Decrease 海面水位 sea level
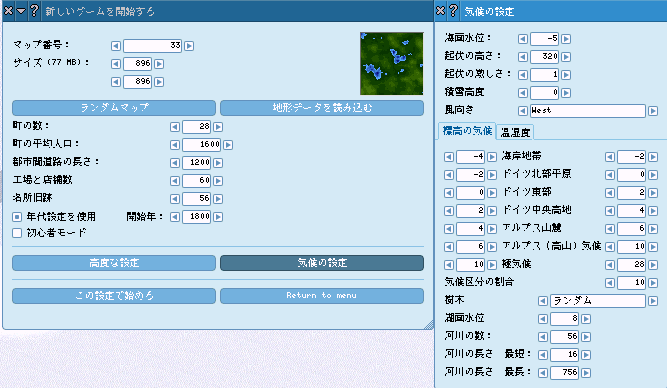This screenshot has height=388, width=667. tap(523, 39)
